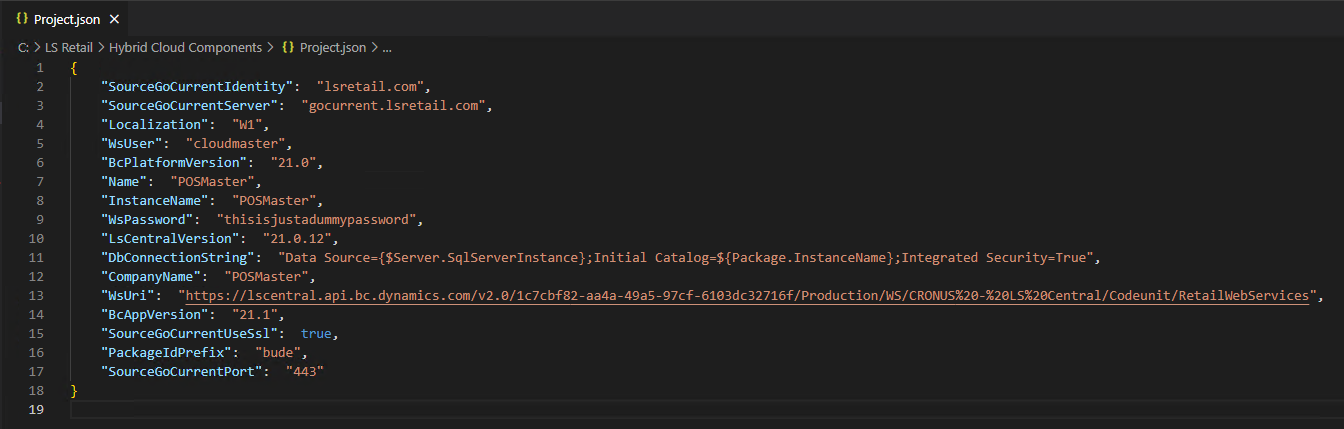
Task: Close the Project.json editor tab
Action: (x=114, y=19)
